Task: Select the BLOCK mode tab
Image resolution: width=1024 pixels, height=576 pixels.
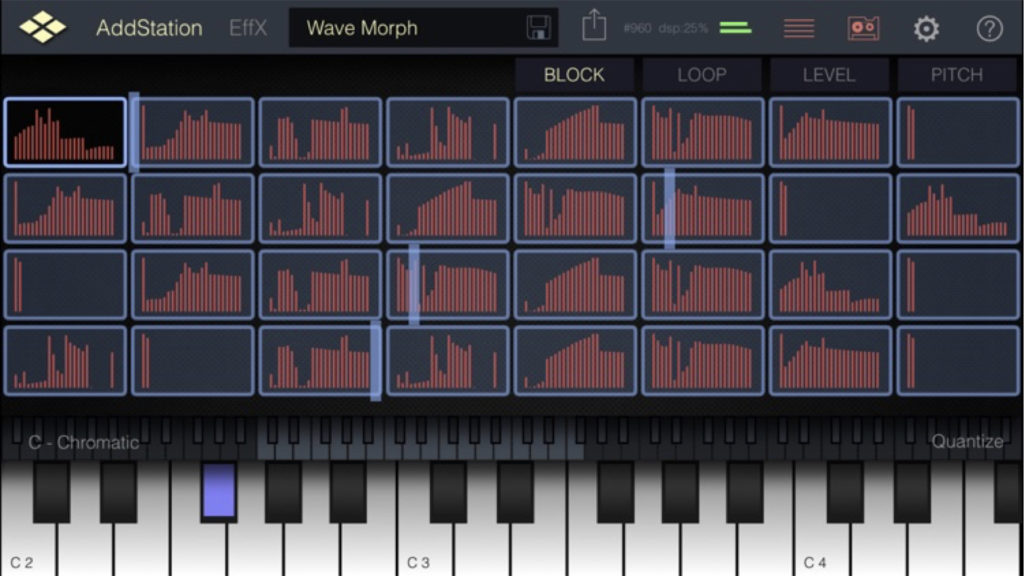Action: point(574,75)
